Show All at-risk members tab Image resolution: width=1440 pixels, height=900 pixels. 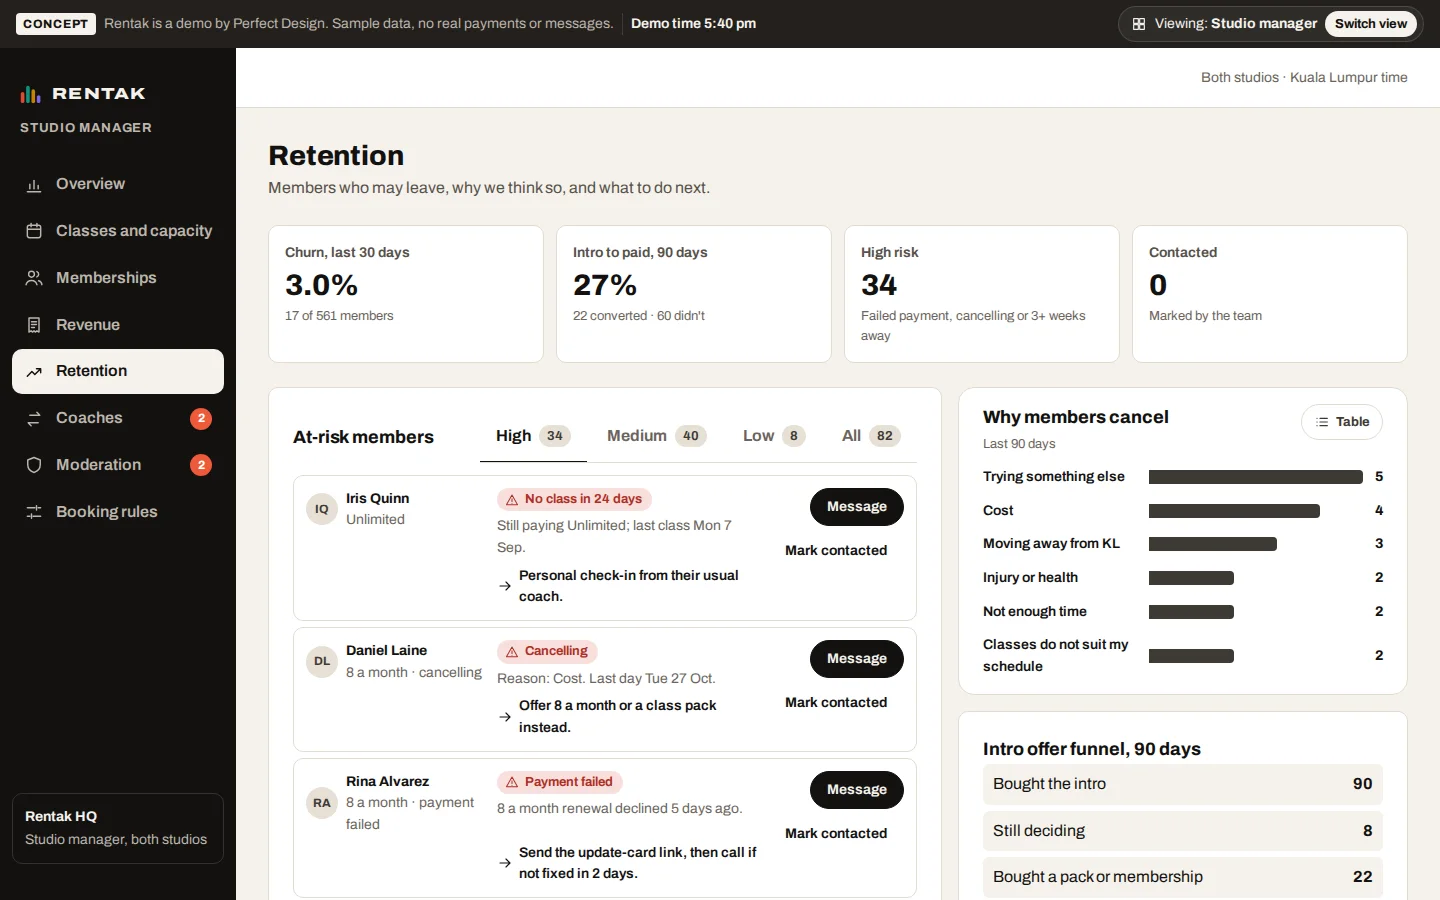[871, 436]
